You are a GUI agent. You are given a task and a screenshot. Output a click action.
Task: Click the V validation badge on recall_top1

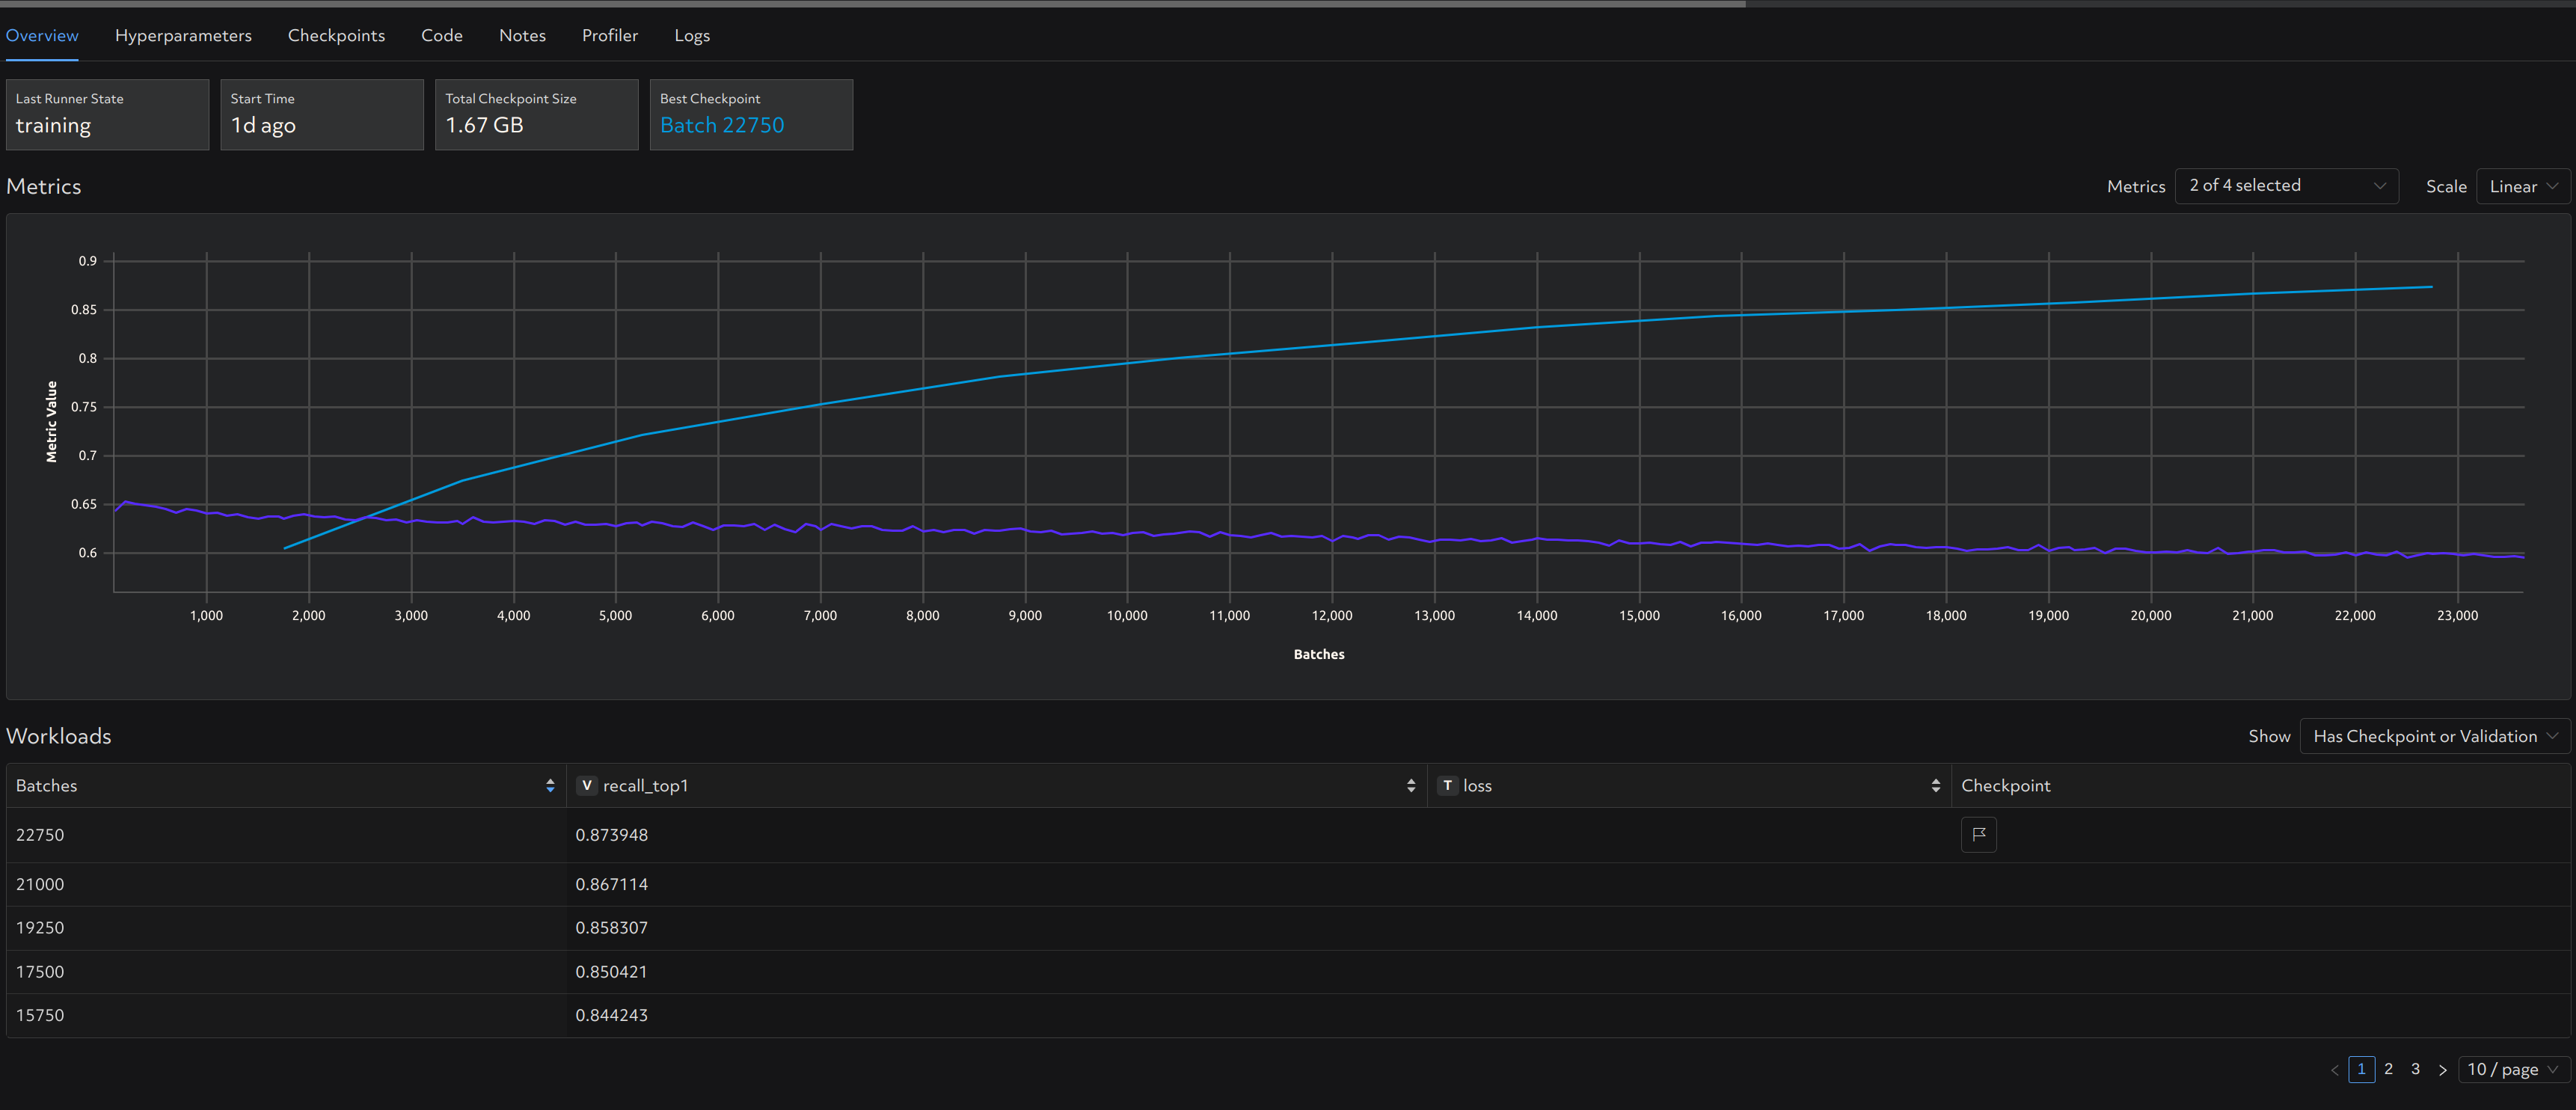[x=587, y=786]
